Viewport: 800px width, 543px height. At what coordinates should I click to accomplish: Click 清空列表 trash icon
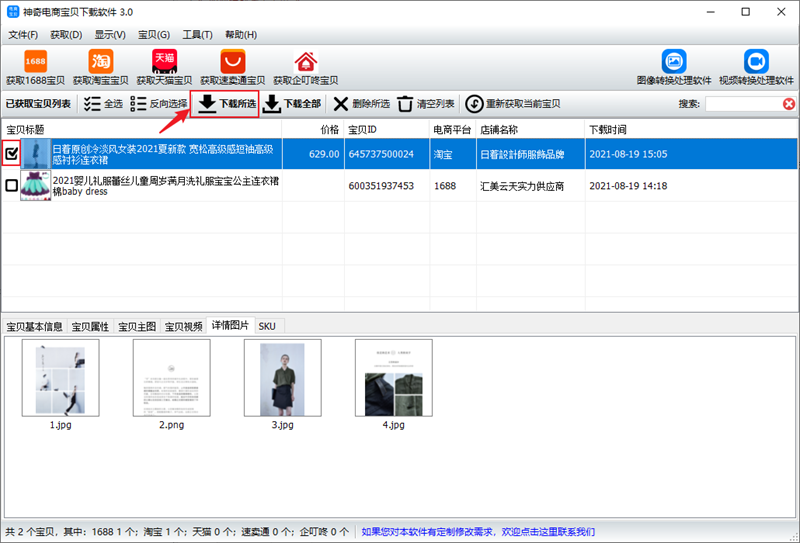coord(405,104)
